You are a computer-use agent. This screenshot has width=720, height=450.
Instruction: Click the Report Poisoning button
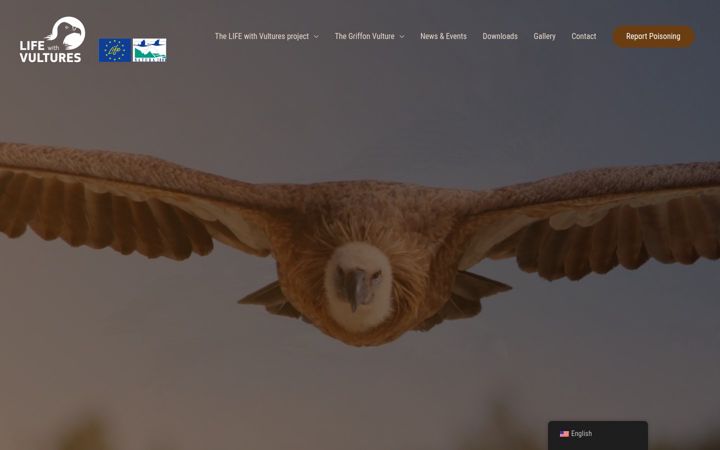653,36
